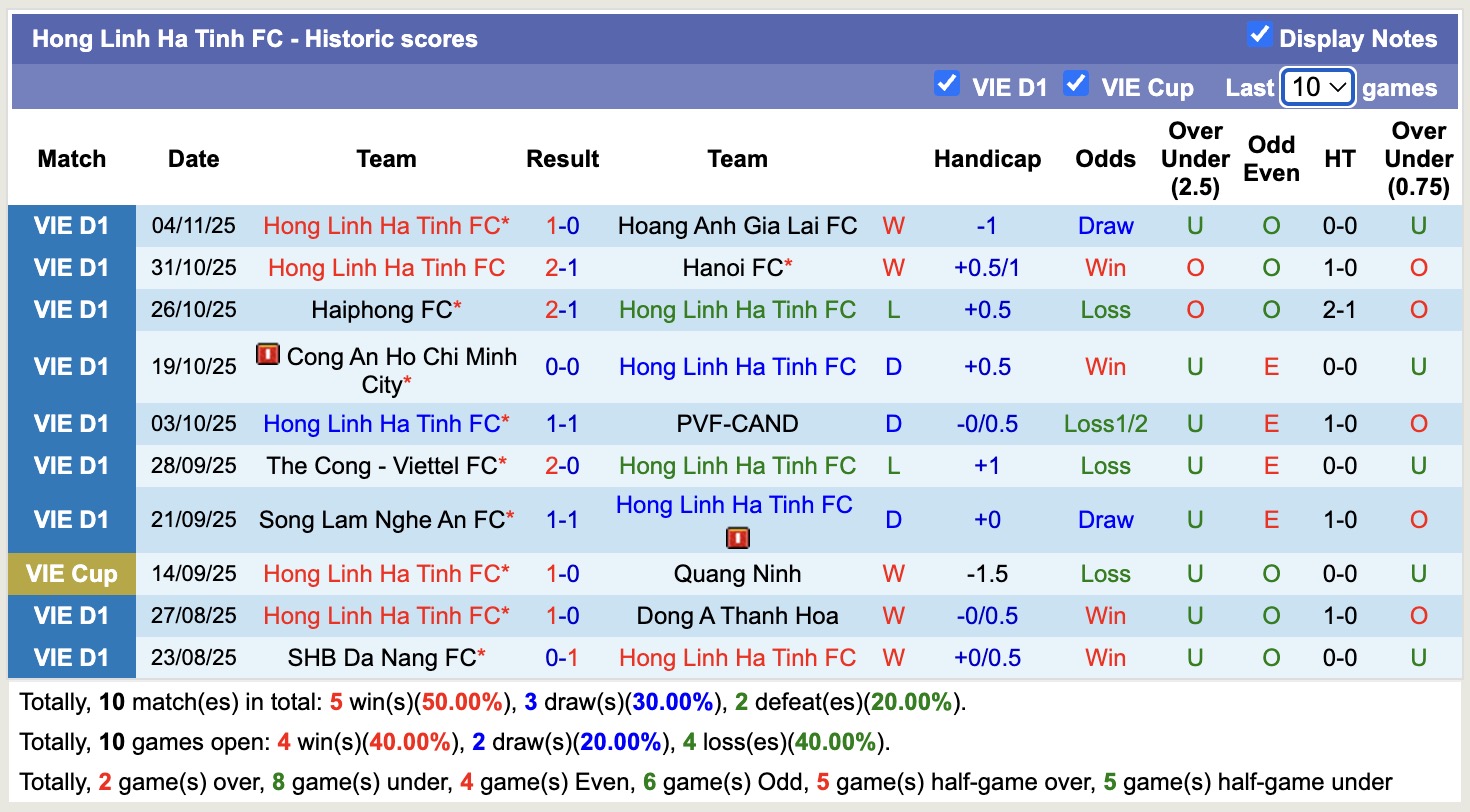Click The Cong - Viettel FC link
1470x812 pixels.
tap(382, 466)
